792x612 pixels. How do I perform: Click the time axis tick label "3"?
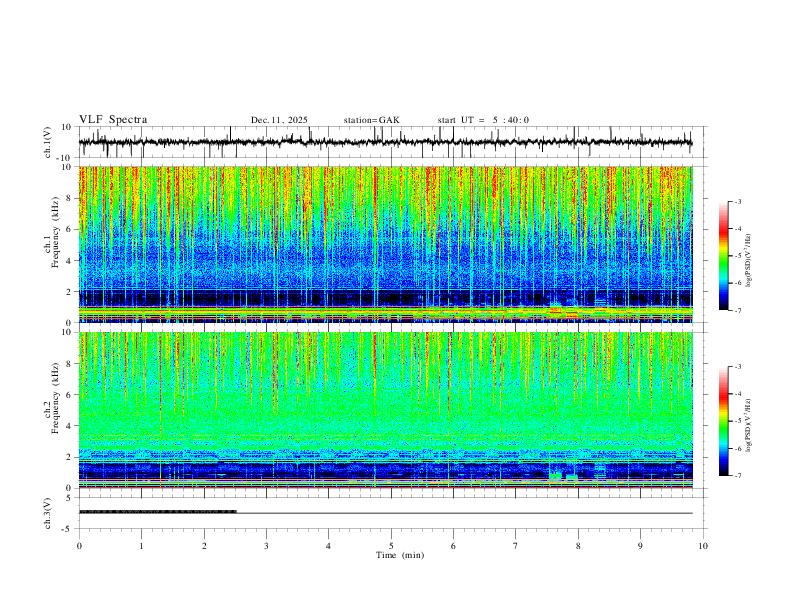tap(266, 546)
